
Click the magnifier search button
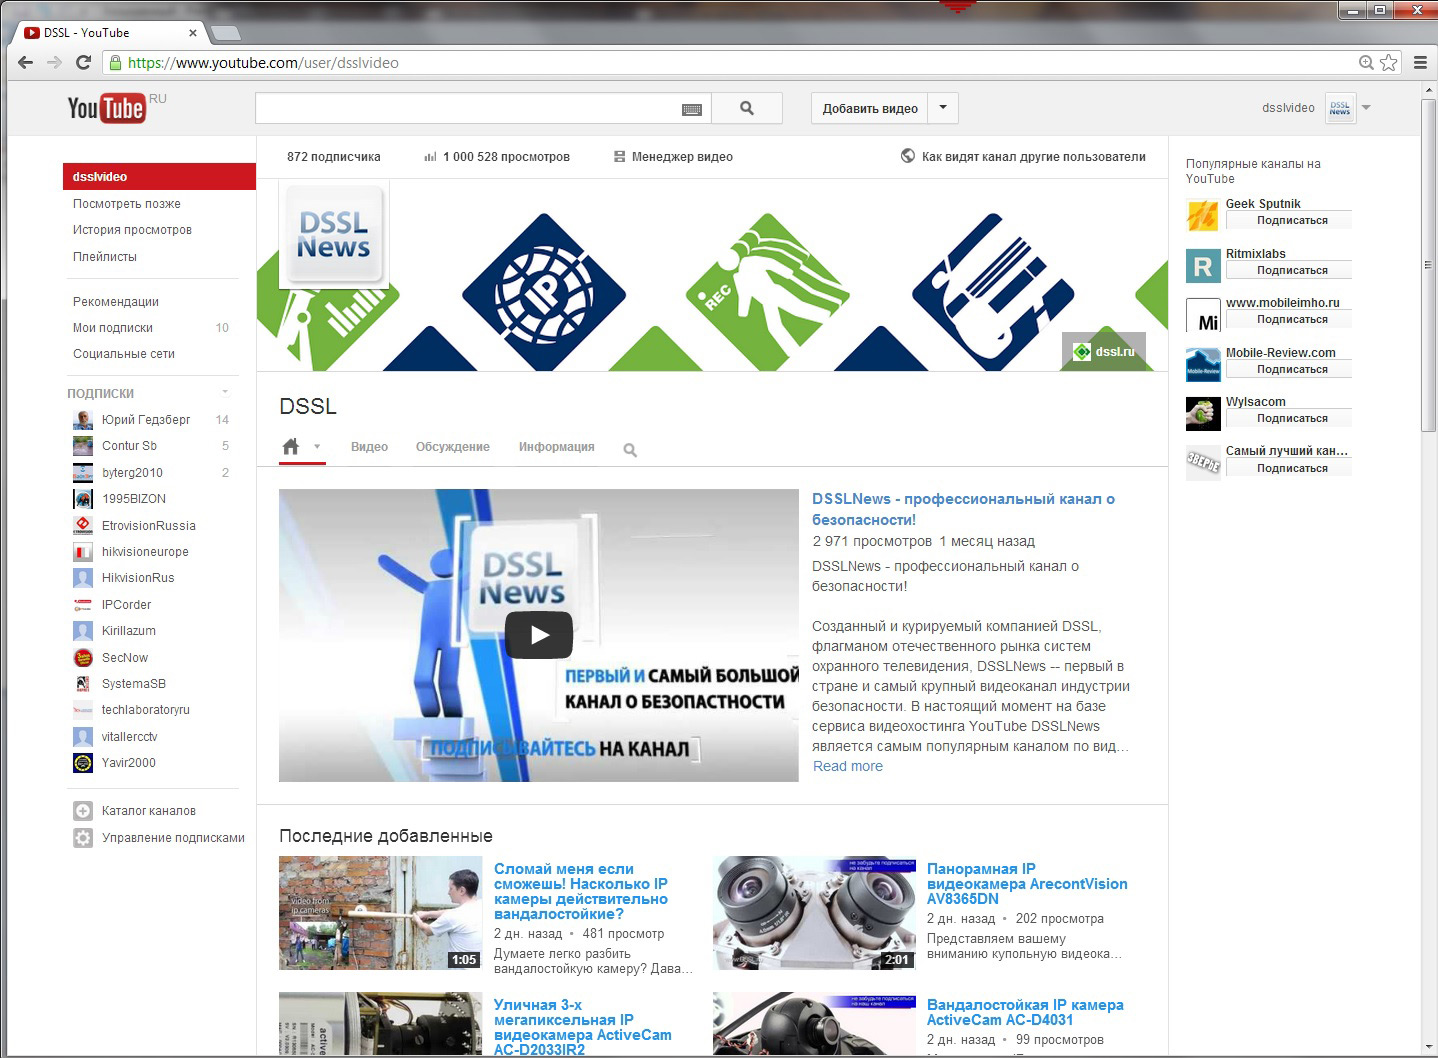pyautogui.click(x=747, y=108)
